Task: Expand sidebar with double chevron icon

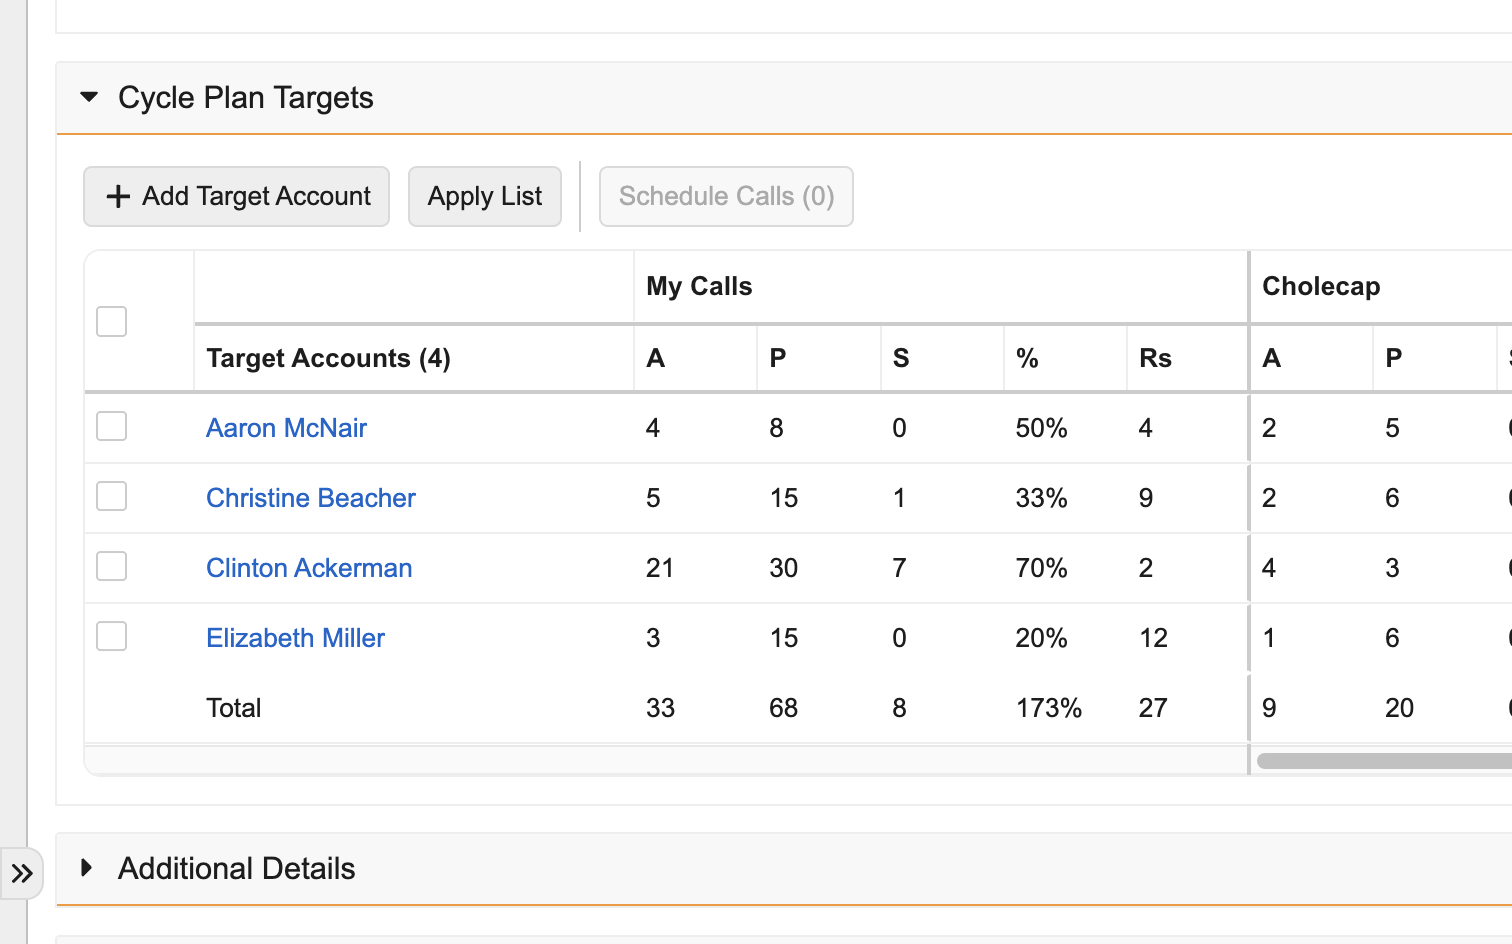Action: coord(22,874)
